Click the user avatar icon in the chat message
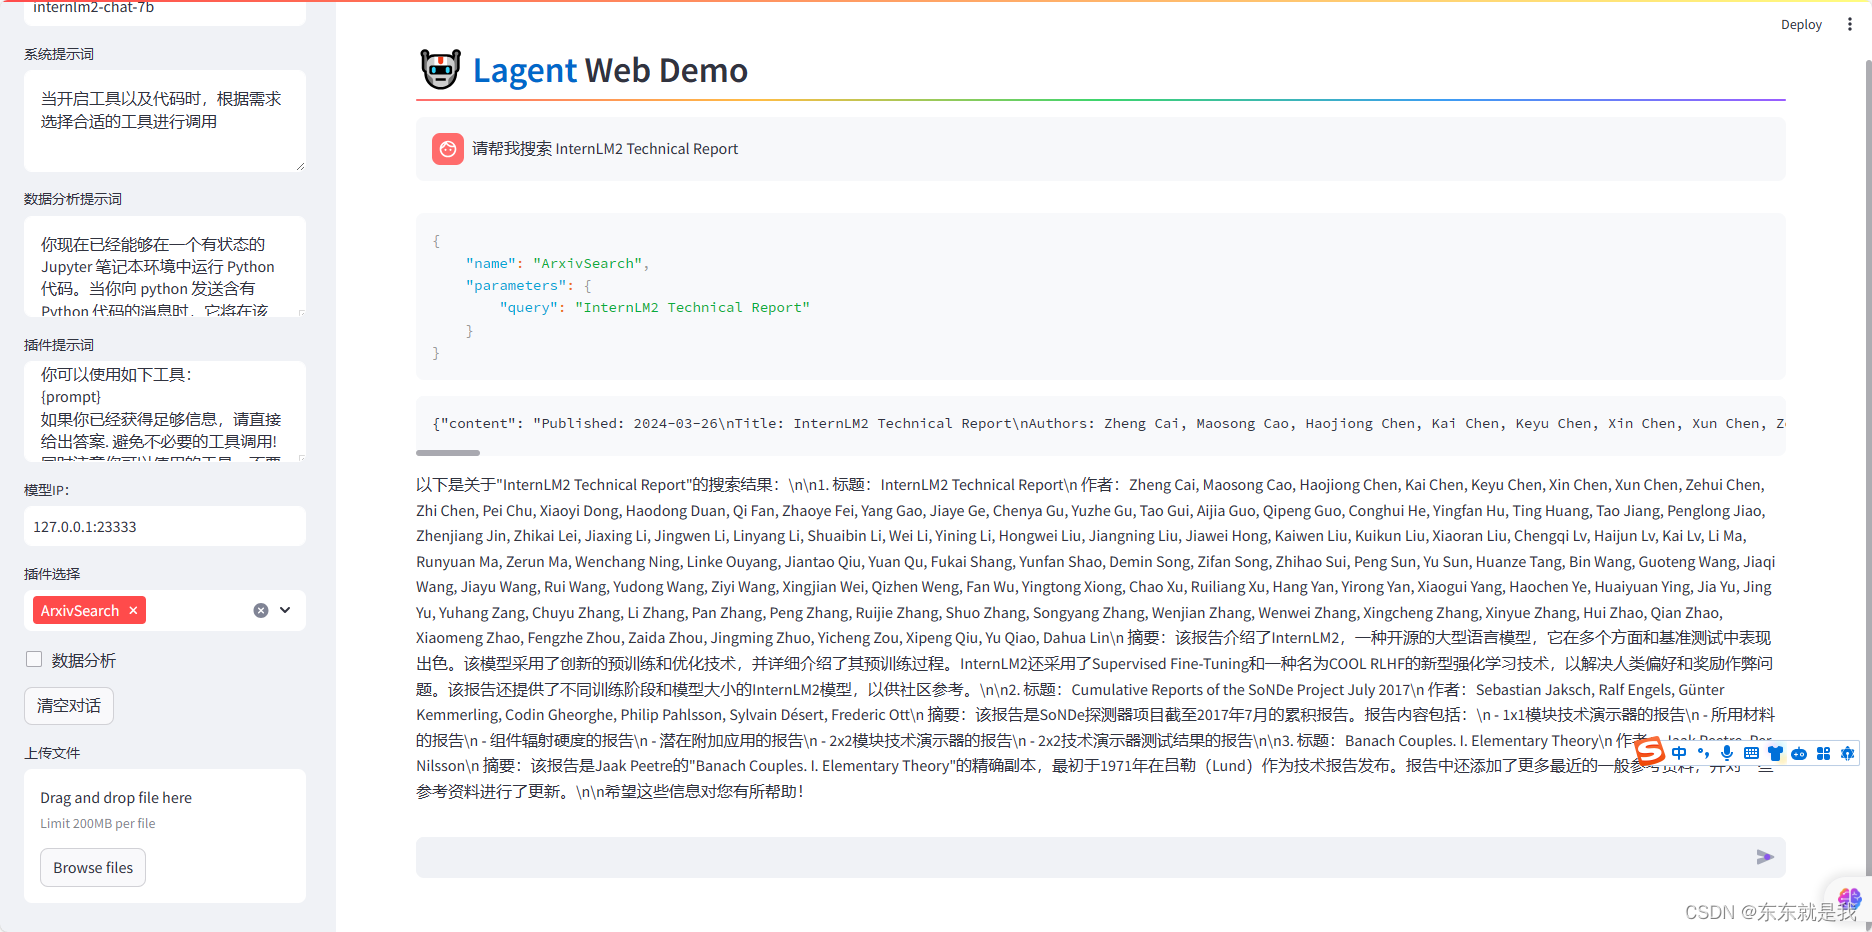Viewport: 1872px width, 932px height. click(x=447, y=149)
